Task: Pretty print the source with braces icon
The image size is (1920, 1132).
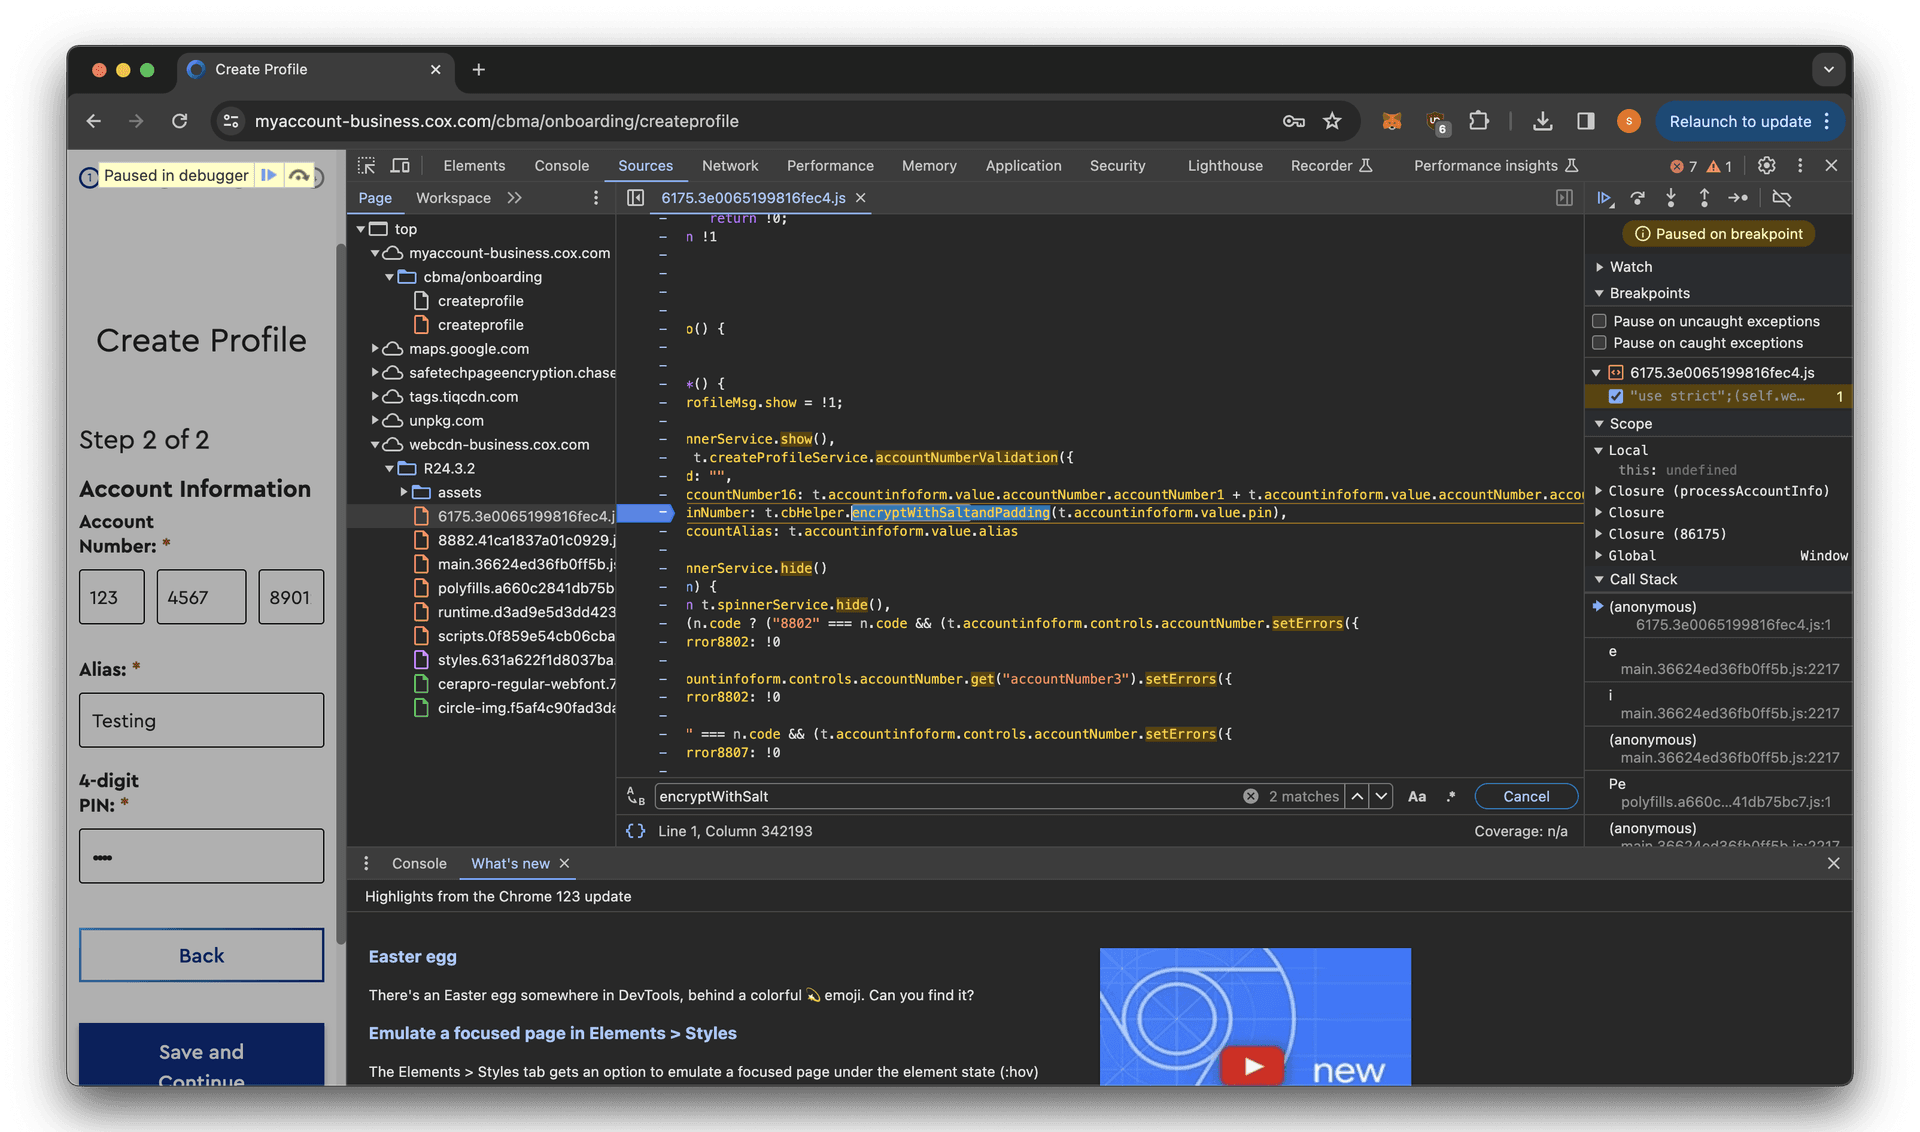Action: pos(635,831)
